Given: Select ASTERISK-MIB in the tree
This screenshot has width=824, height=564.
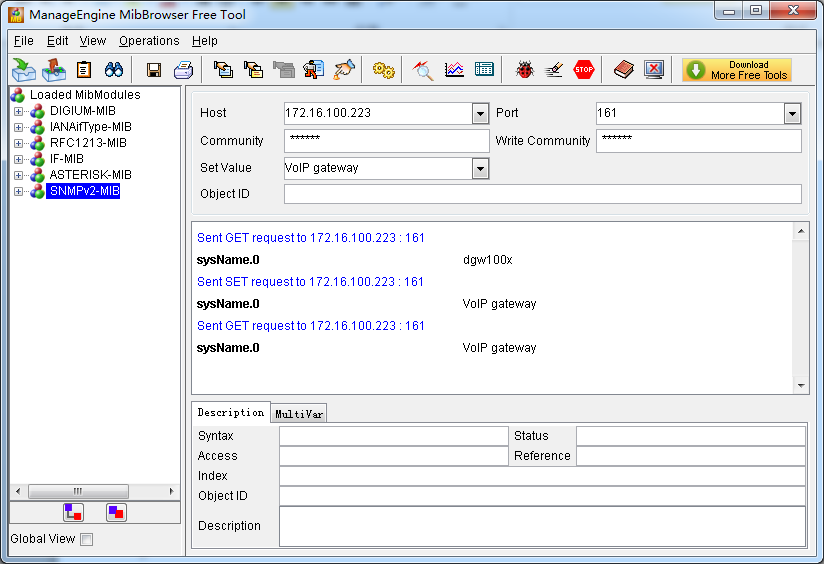Looking at the screenshot, I should 90,175.
